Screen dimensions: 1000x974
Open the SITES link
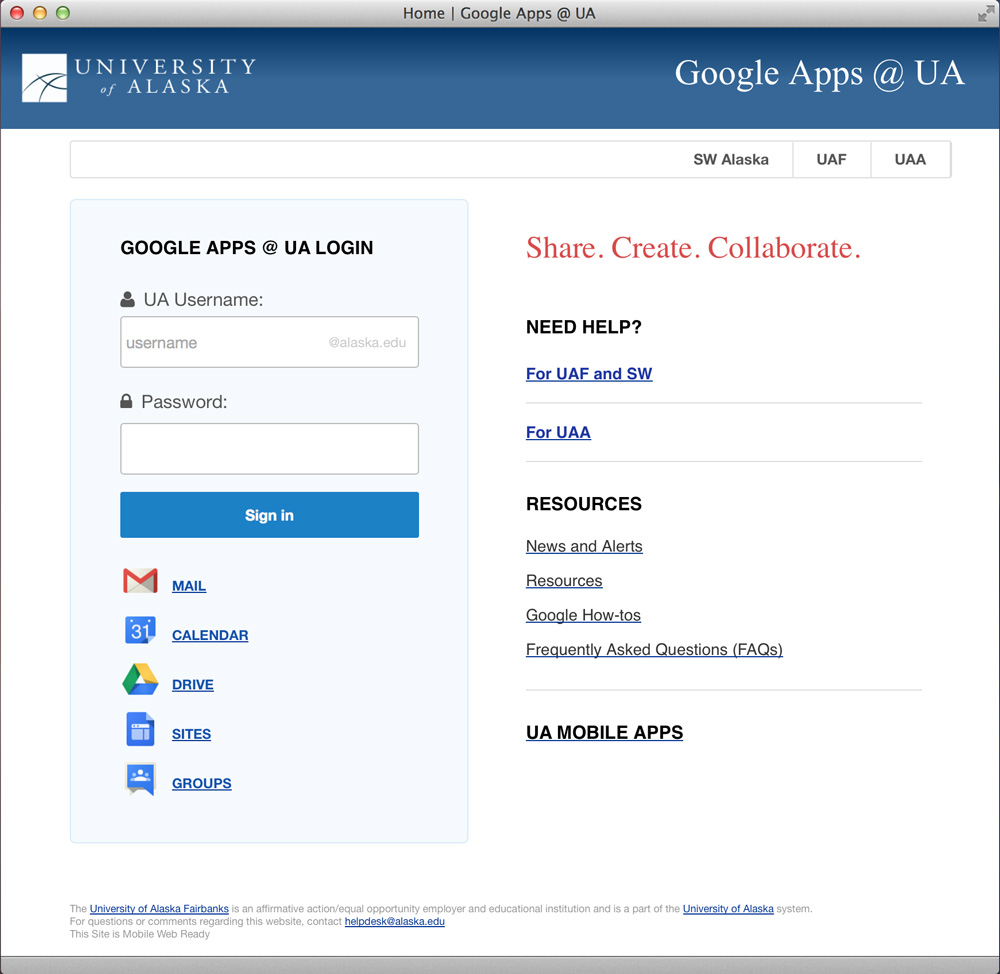(x=191, y=734)
